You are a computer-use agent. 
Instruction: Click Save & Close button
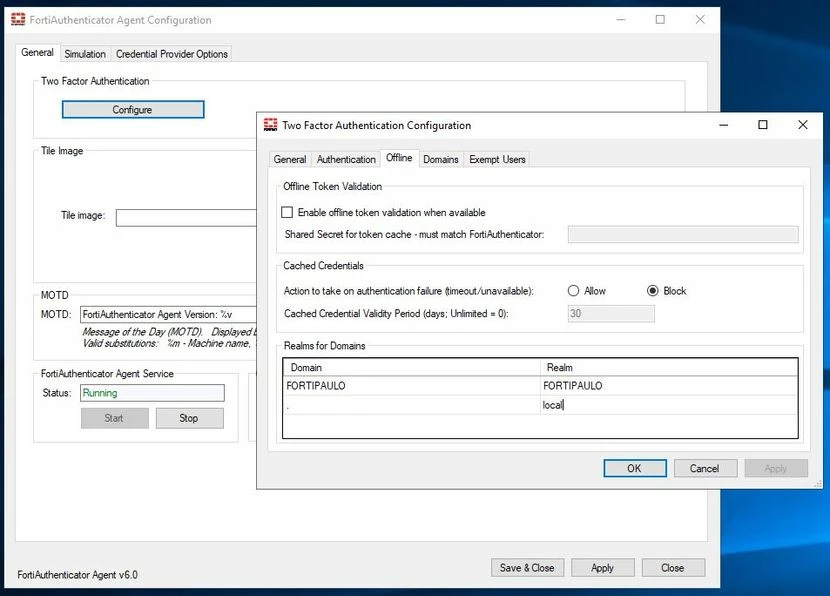527,568
